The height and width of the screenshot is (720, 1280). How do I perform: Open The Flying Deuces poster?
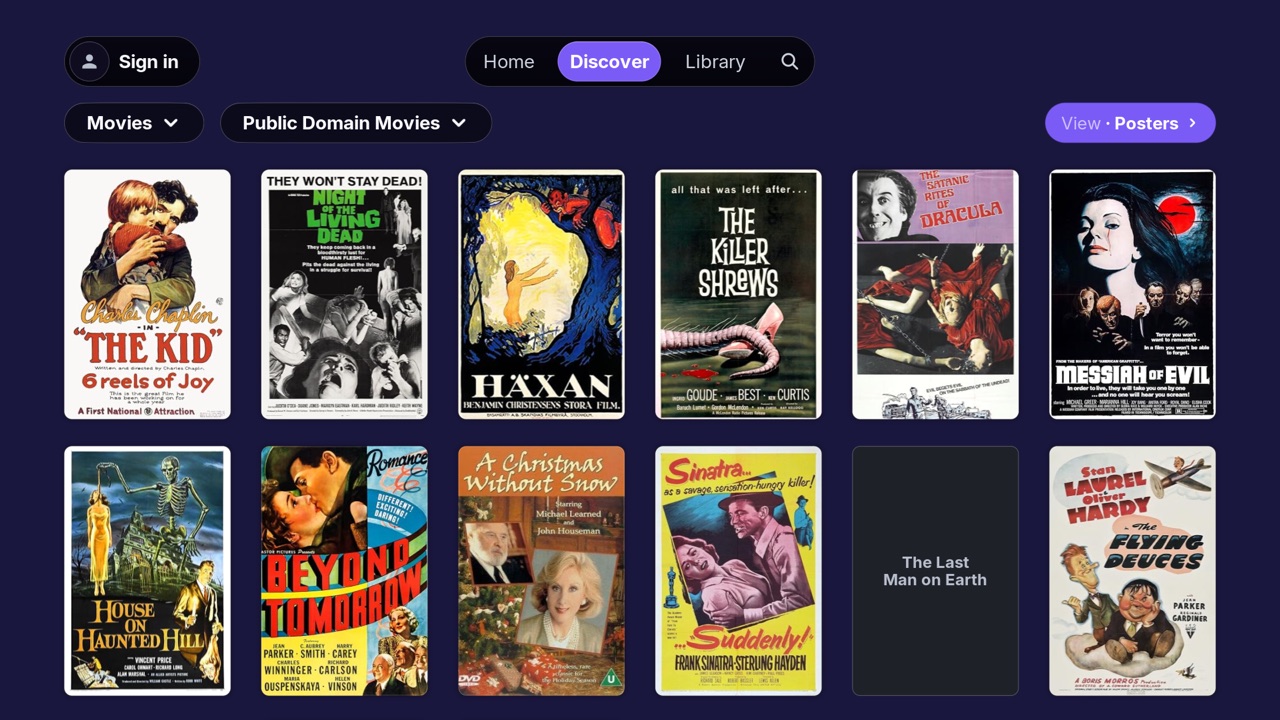pyautogui.click(x=1132, y=571)
